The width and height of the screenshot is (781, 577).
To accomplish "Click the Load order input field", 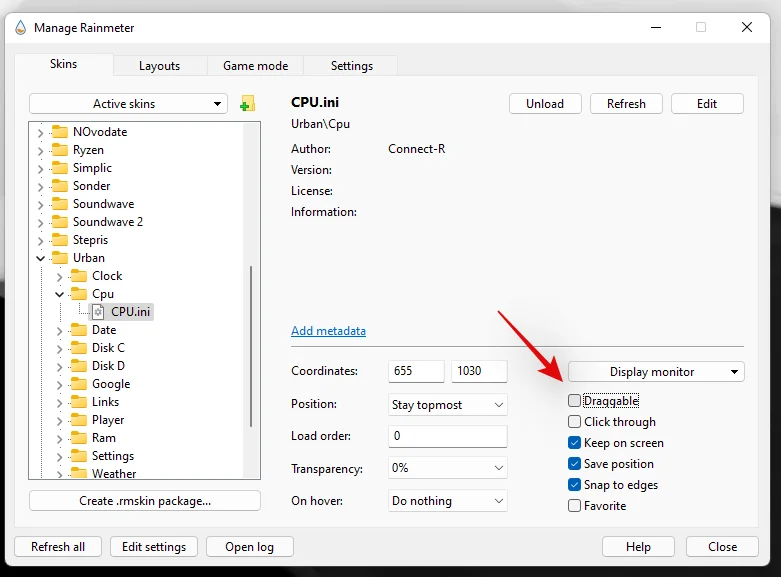I will pyautogui.click(x=447, y=436).
